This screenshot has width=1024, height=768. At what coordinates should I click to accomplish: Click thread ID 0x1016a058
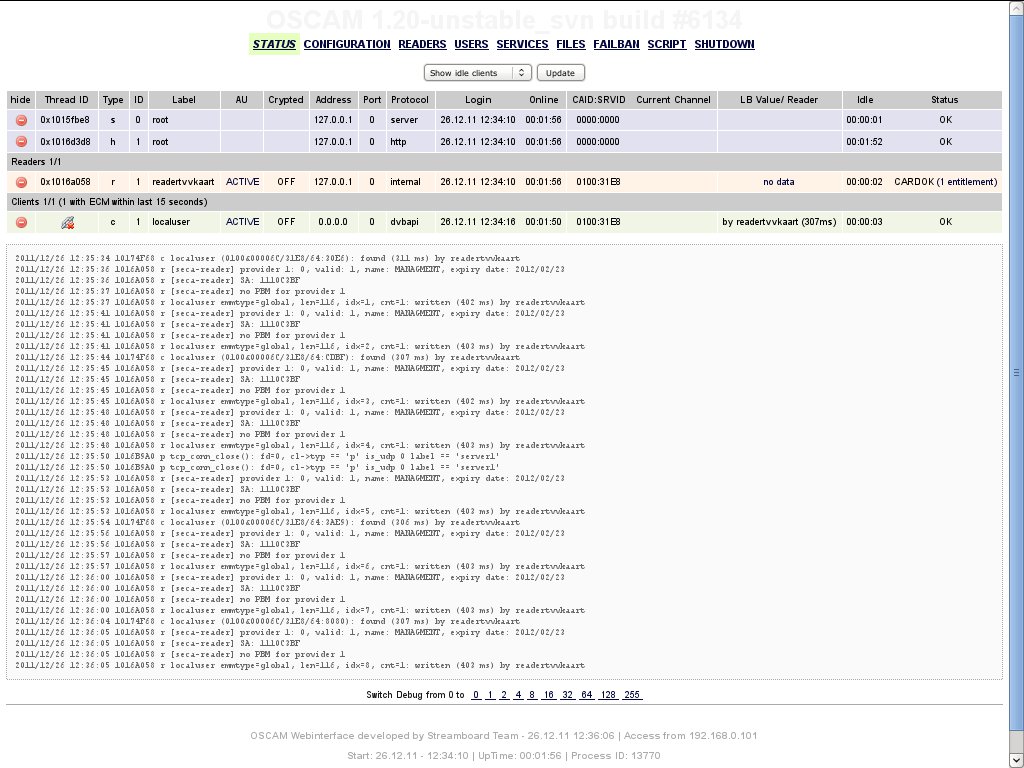click(65, 182)
